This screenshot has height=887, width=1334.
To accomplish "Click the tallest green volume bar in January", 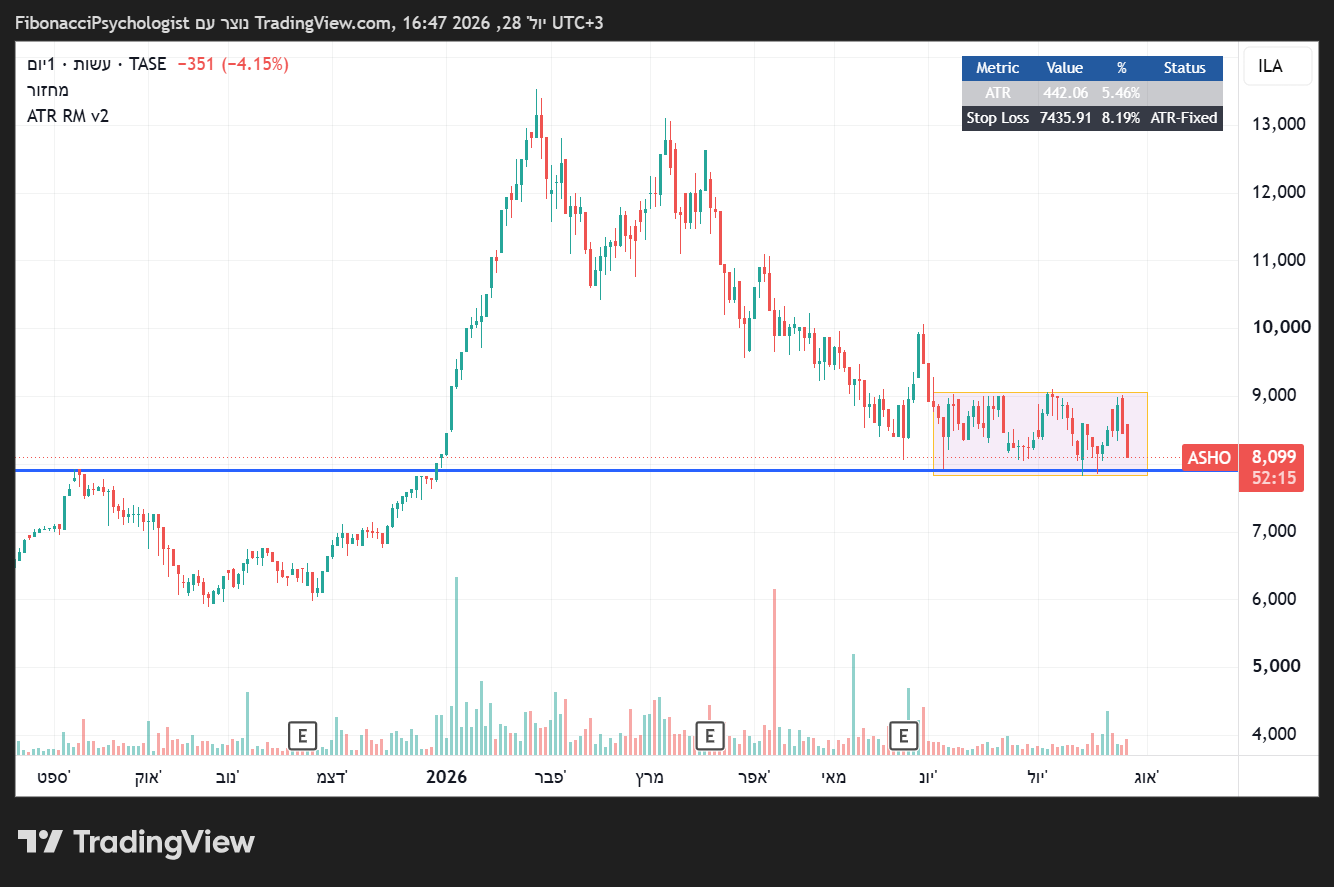I will pyautogui.click(x=456, y=665).
